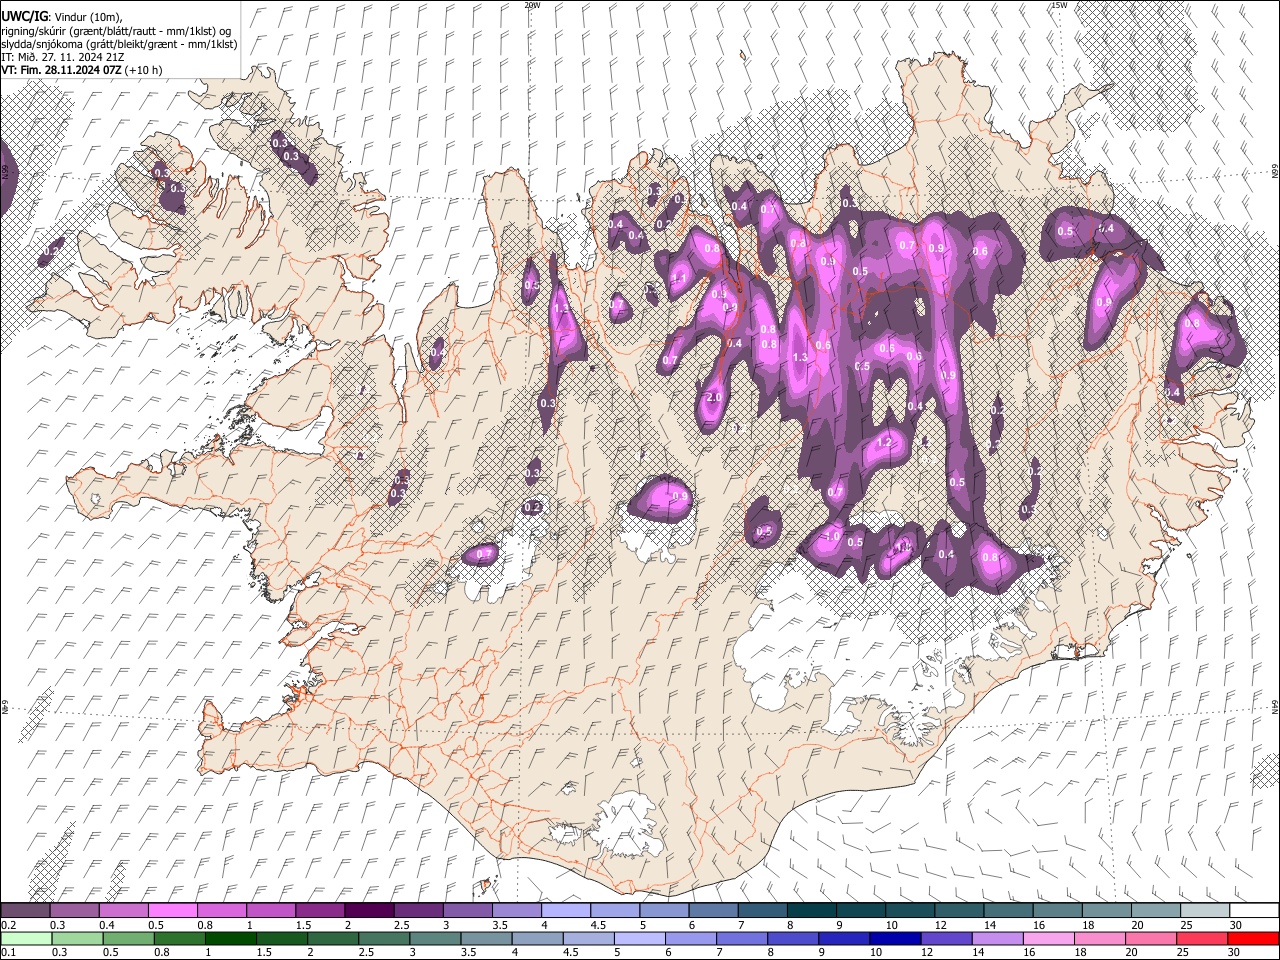The width and height of the screenshot is (1280, 960).
Task: Click the 'IT: Mið. 27. 11. 2024 21Z' line
Action: 63,57
